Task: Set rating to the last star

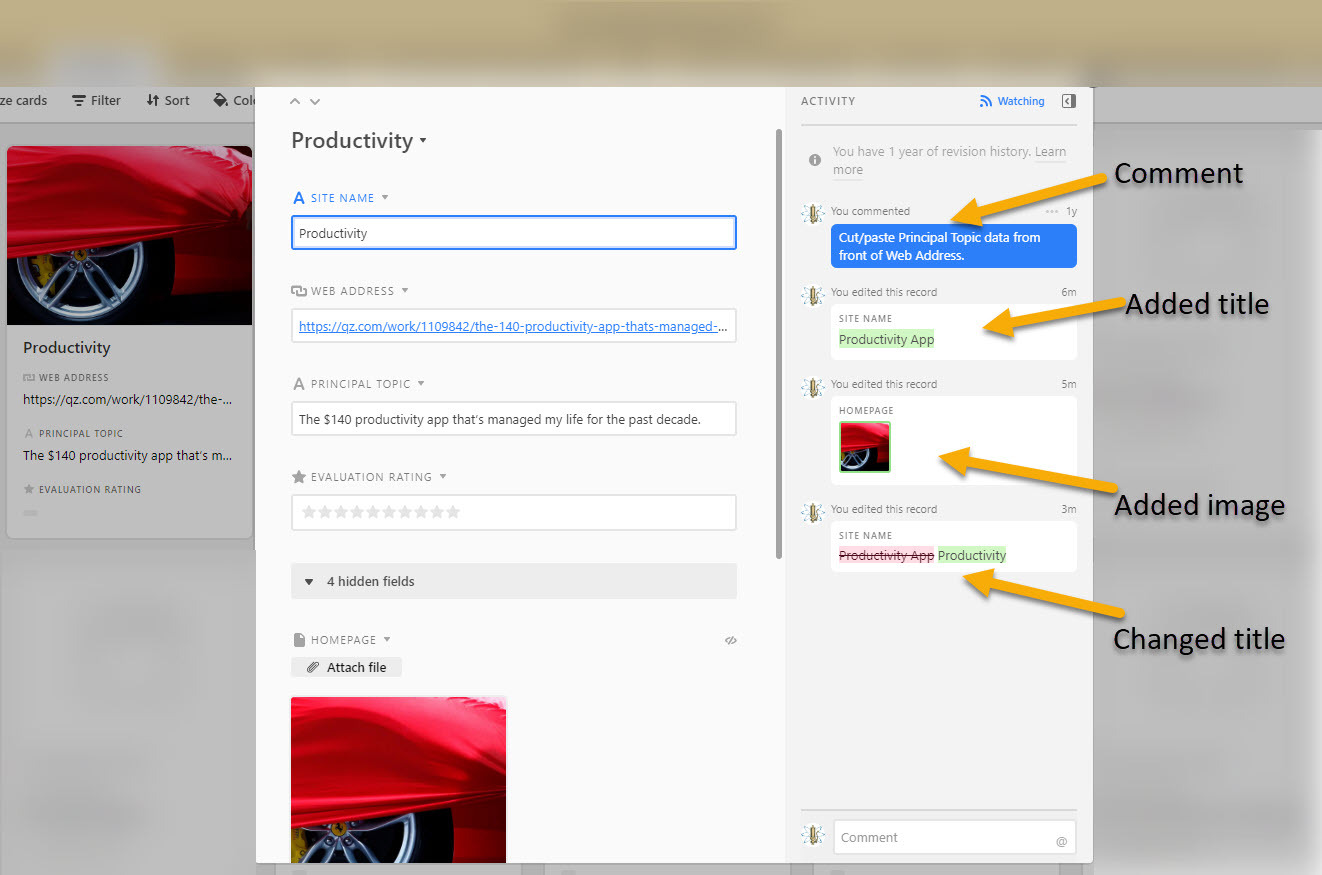Action: (453, 512)
